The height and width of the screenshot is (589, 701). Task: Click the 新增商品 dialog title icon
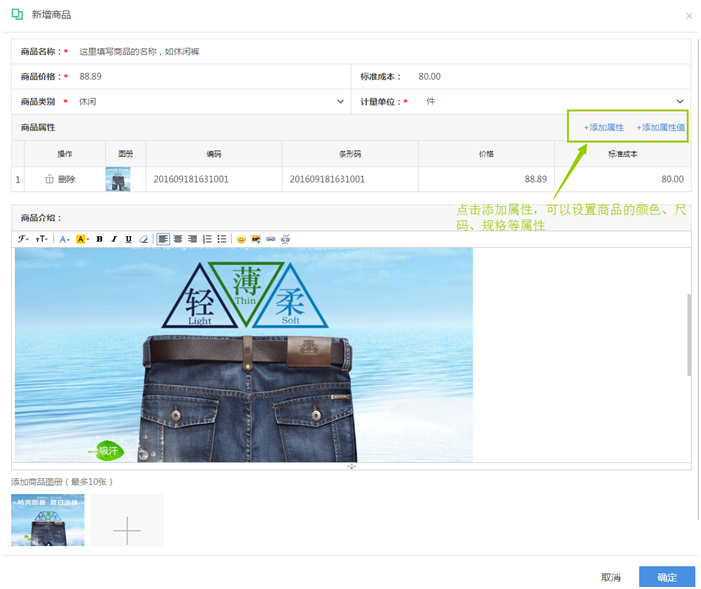click(17, 14)
